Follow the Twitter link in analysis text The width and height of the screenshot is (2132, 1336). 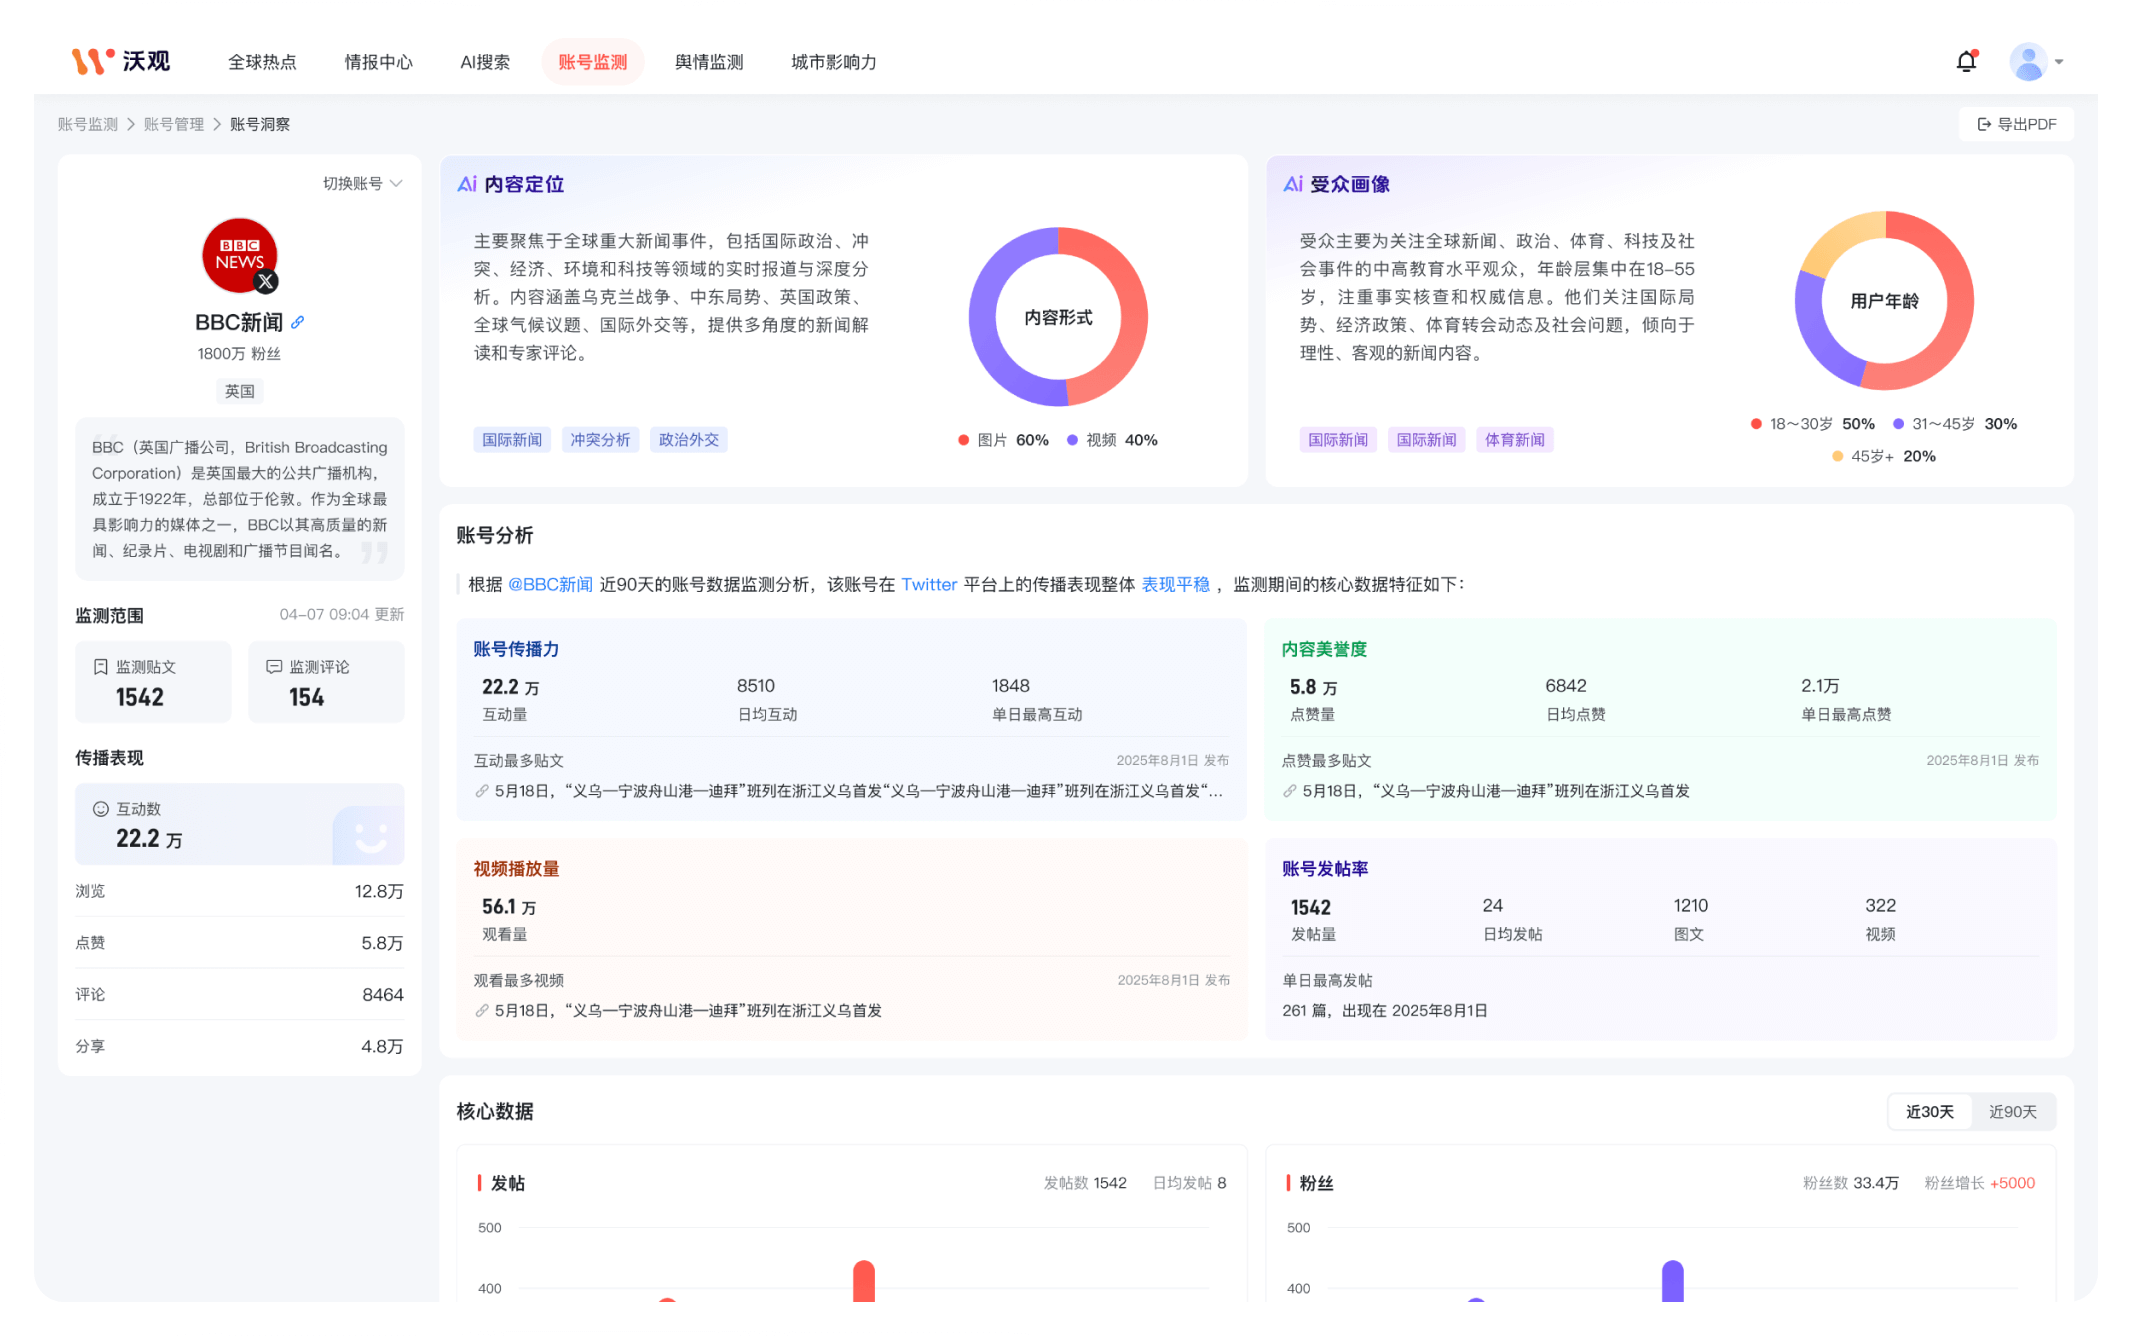pyautogui.click(x=929, y=585)
